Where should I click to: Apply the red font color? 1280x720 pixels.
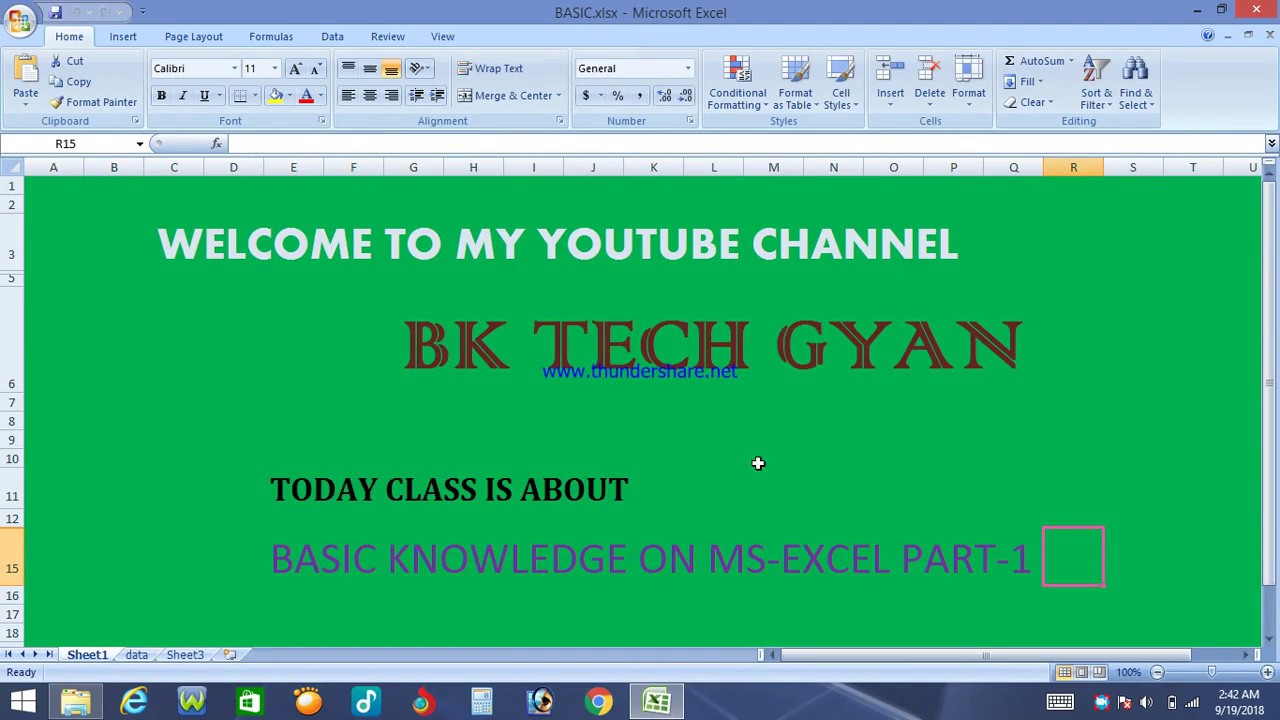(x=307, y=95)
